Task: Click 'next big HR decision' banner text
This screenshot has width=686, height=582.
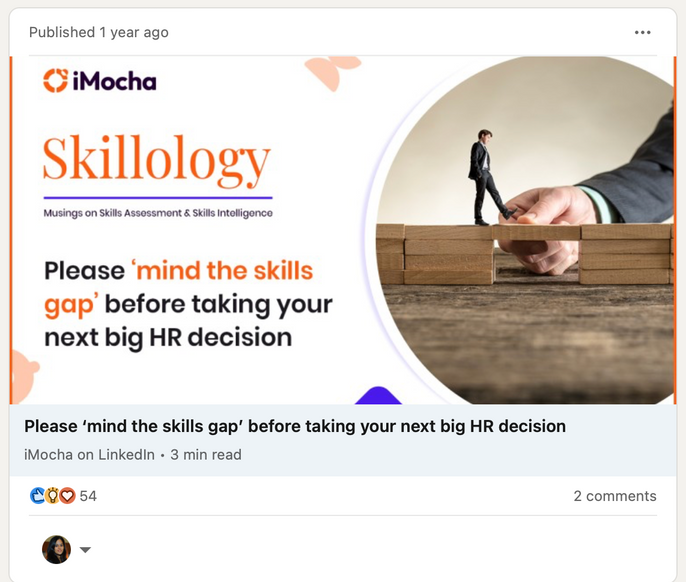Action: [168, 337]
